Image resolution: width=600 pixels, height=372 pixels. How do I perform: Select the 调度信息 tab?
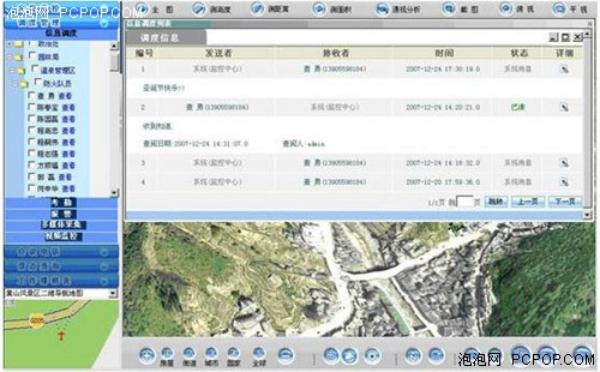166,38
